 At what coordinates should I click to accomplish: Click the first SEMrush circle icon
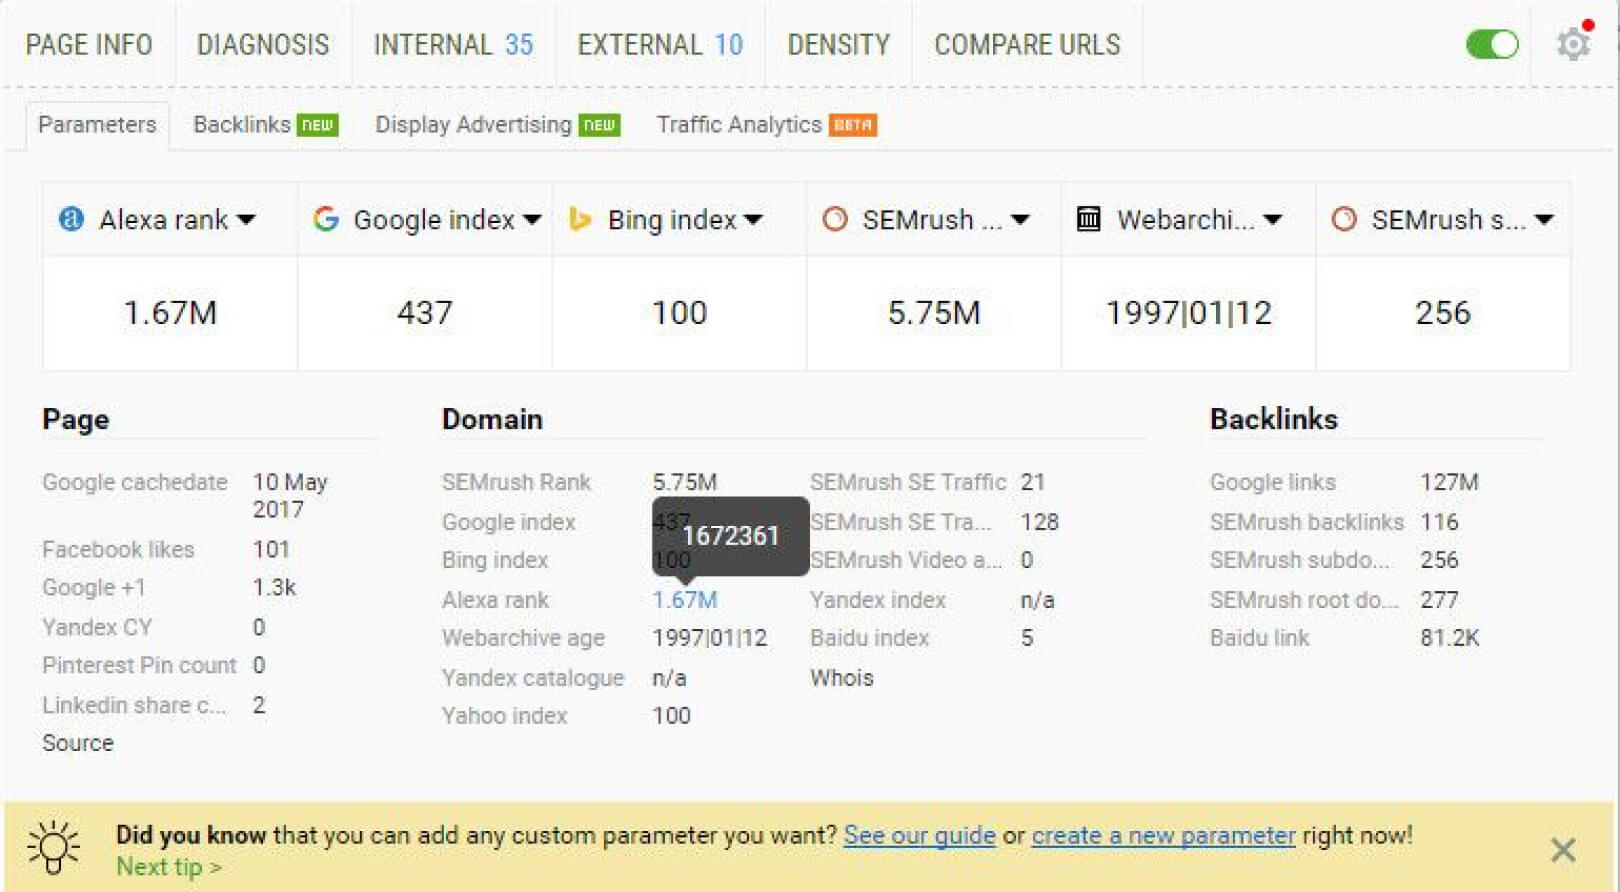(x=835, y=219)
